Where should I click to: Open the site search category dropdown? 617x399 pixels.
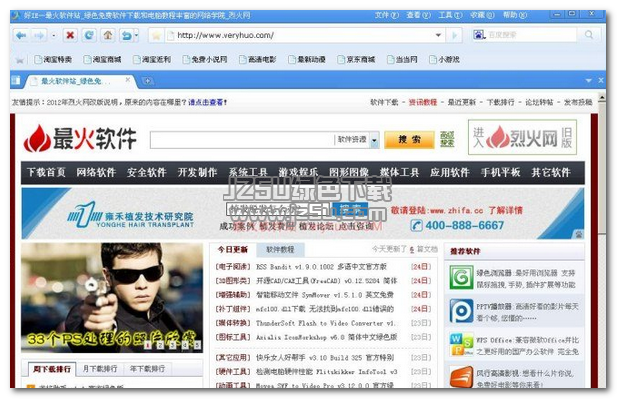pyautogui.click(x=374, y=140)
